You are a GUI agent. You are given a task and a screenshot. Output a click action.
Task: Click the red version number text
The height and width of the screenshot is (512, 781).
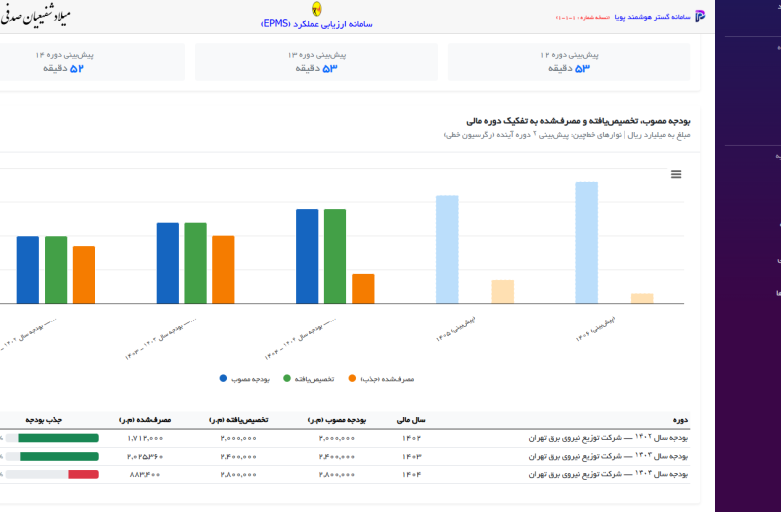point(583,17)
